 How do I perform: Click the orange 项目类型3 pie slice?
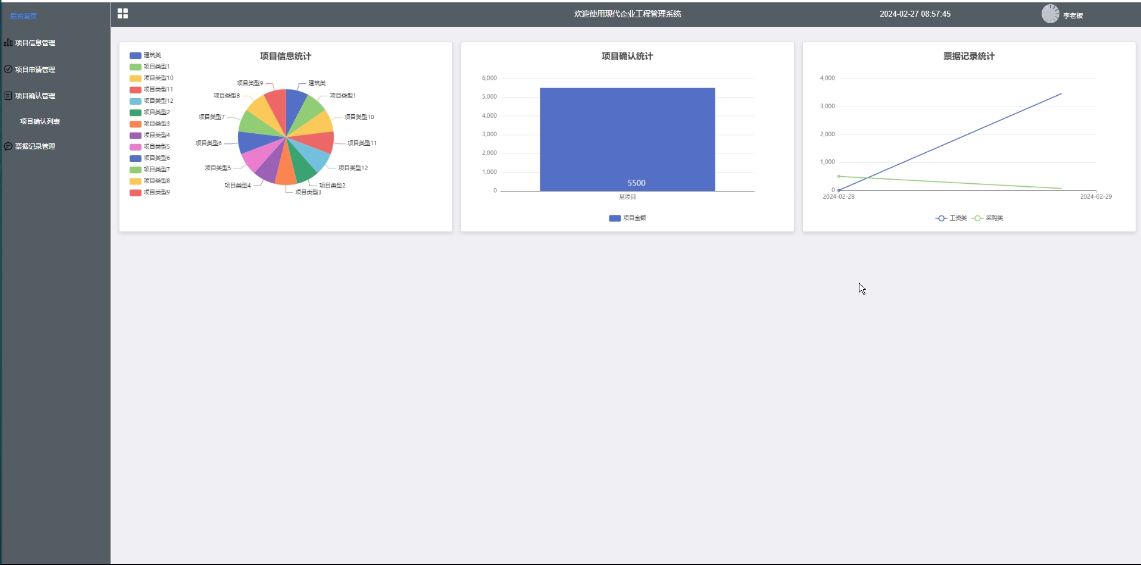[285, 171]
